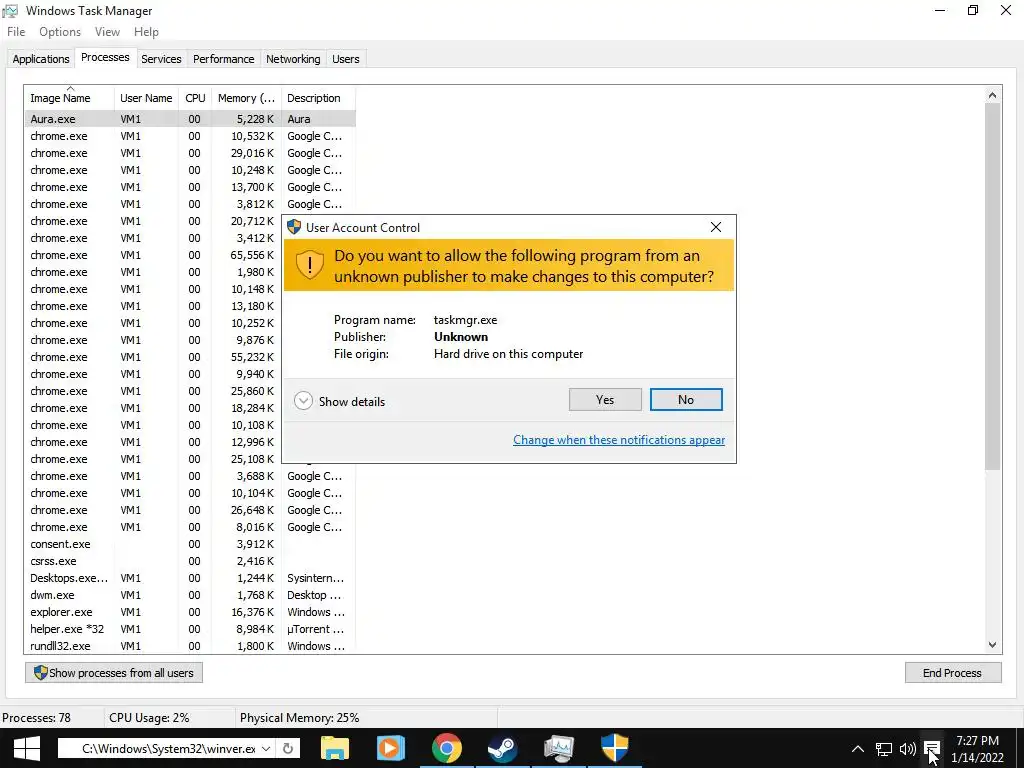Switch to Google Chrome on the taskbar
Viewport: 1024px width, 768px height.
(x=447, y=748)
